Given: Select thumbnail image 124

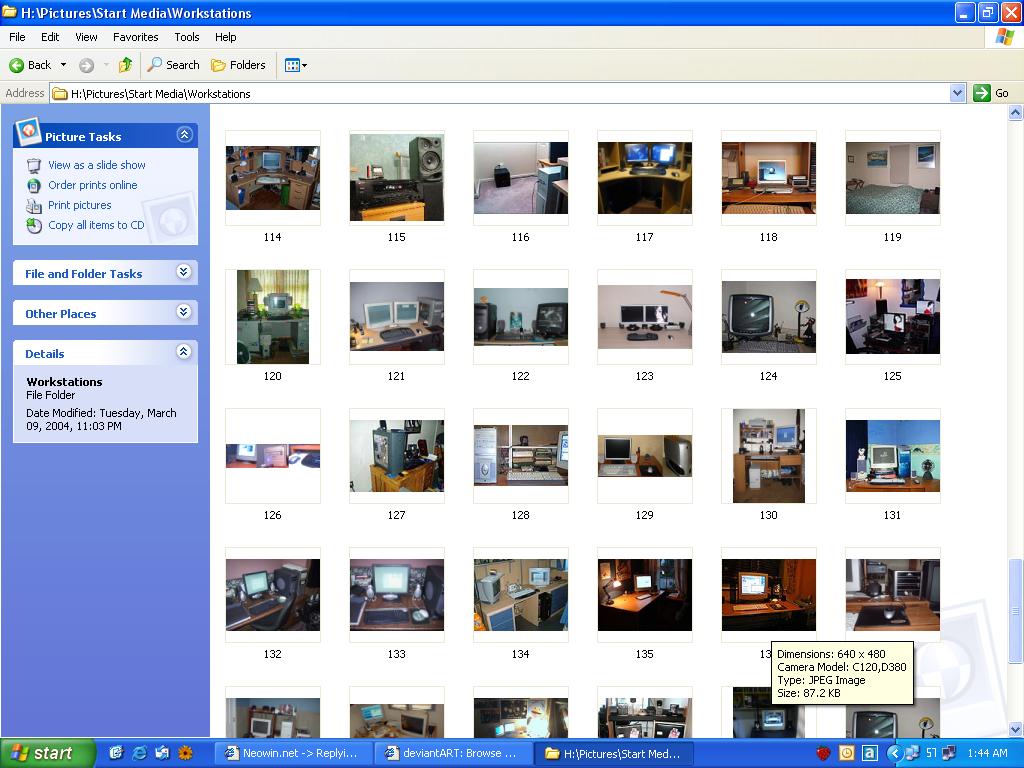Looking at the screenshot, I should (x=768, y=317).
